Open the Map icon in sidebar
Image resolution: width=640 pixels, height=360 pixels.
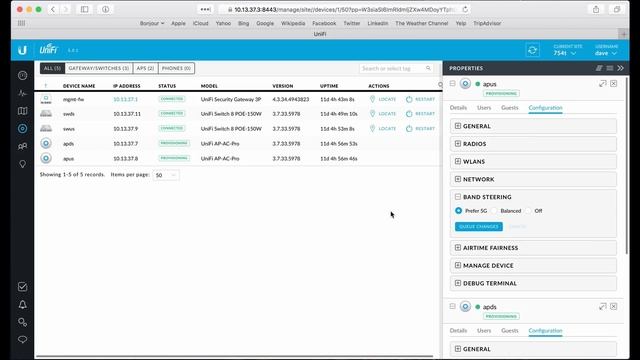[x=22, y=111]
